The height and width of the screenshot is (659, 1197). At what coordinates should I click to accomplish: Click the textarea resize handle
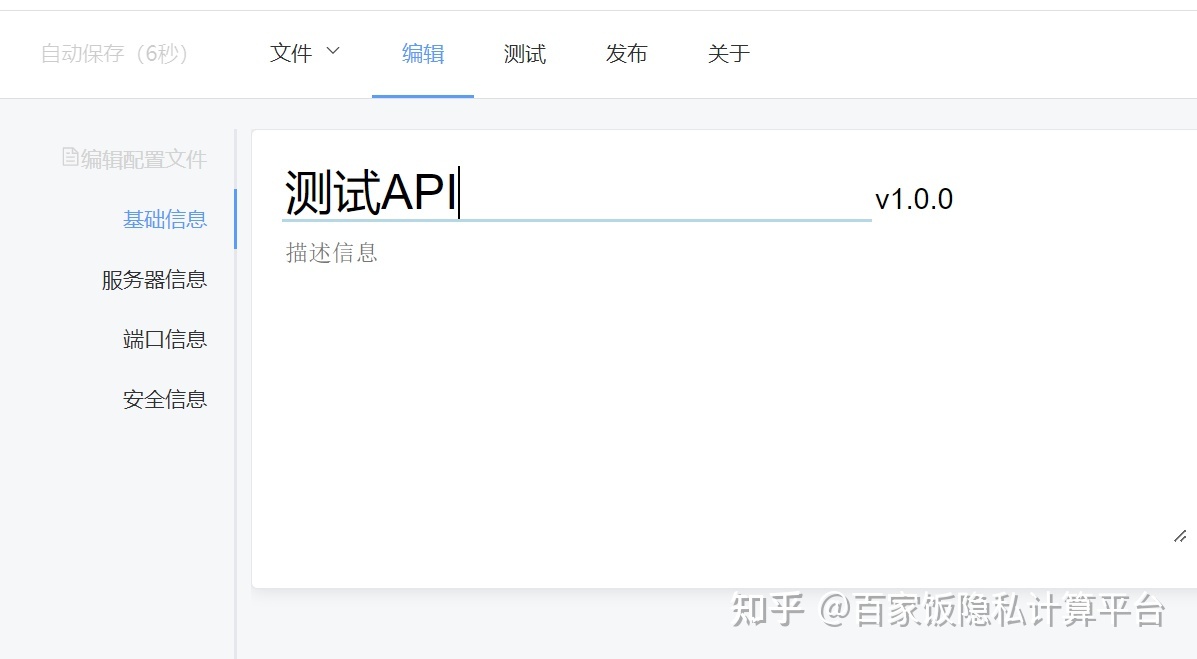click(x=1180, y=537)
